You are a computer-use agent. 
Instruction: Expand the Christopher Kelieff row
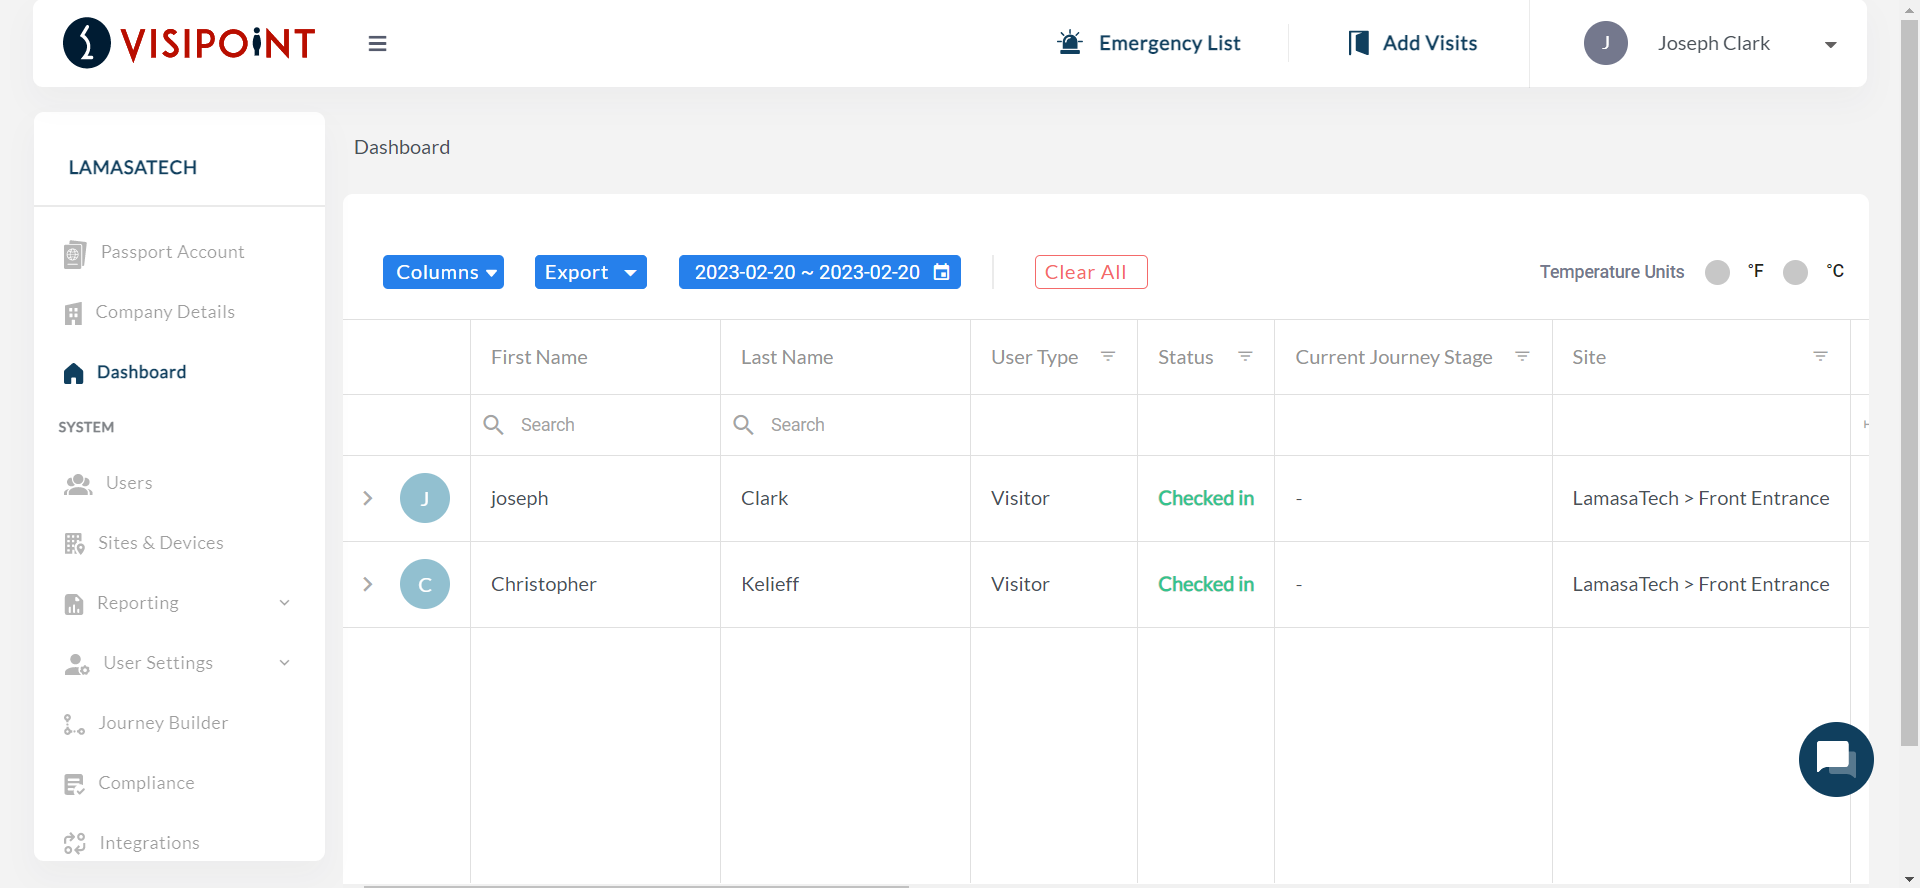pyautogui.click(x=368, y=584)
